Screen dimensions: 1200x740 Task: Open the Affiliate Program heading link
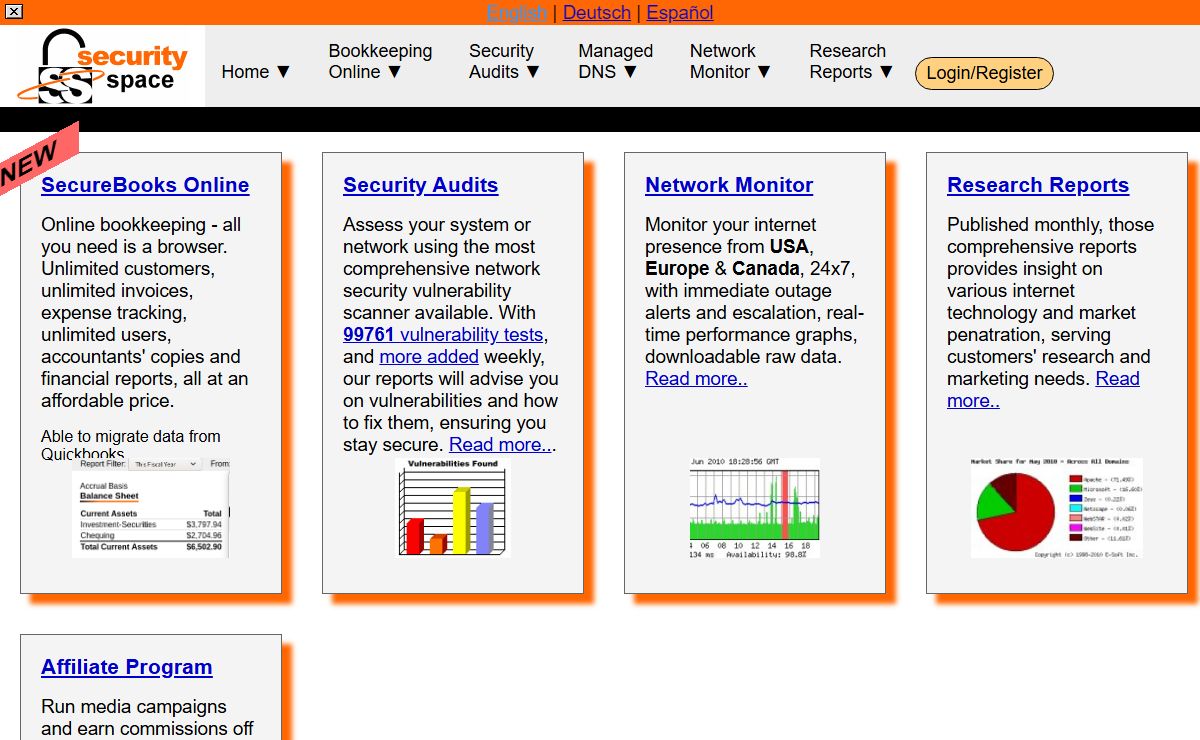(127, 667)
